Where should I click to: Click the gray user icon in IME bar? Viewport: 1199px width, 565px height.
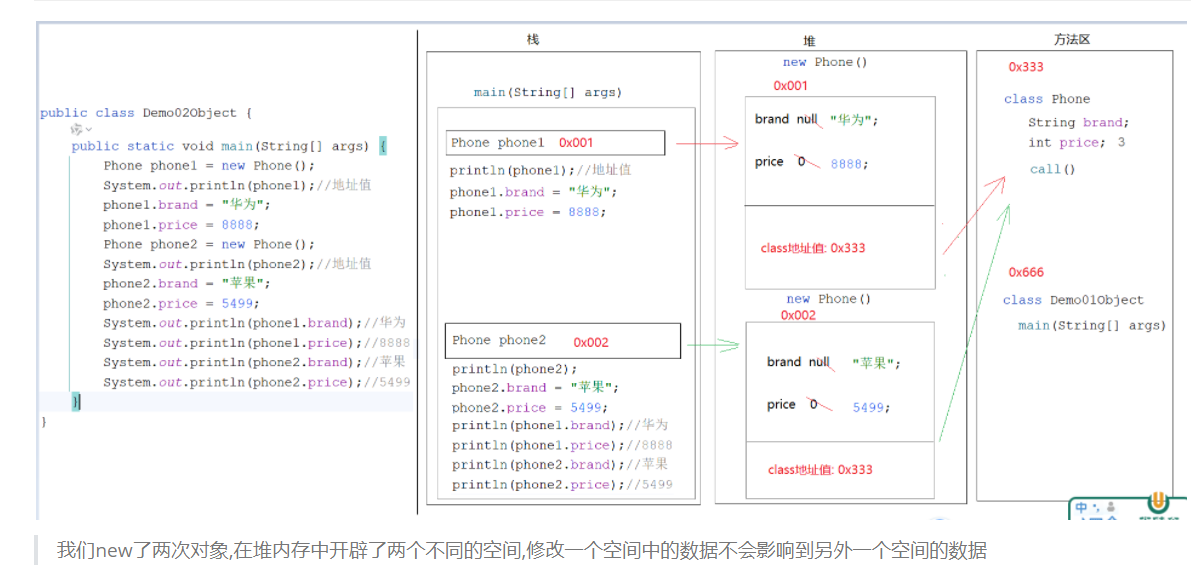tap(1109, 507)
